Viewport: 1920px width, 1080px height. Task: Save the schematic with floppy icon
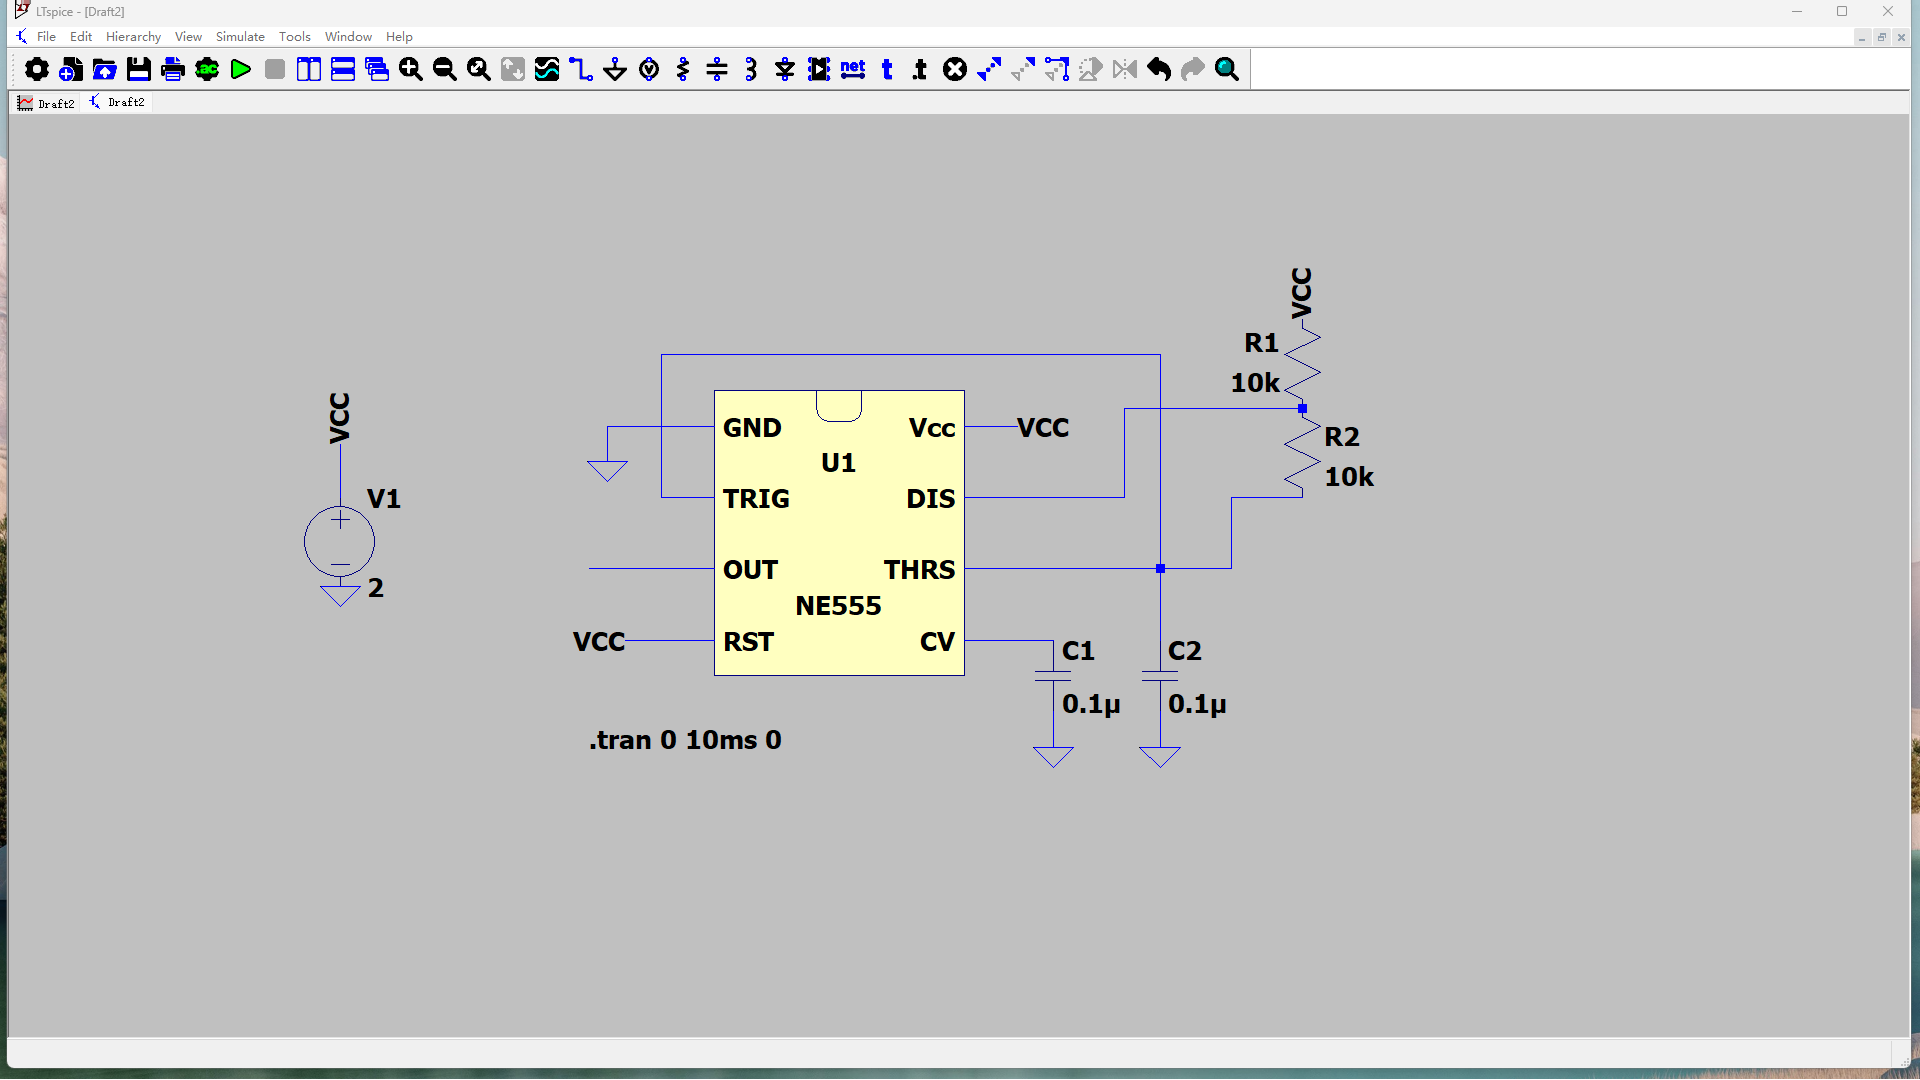pos(138,69)
